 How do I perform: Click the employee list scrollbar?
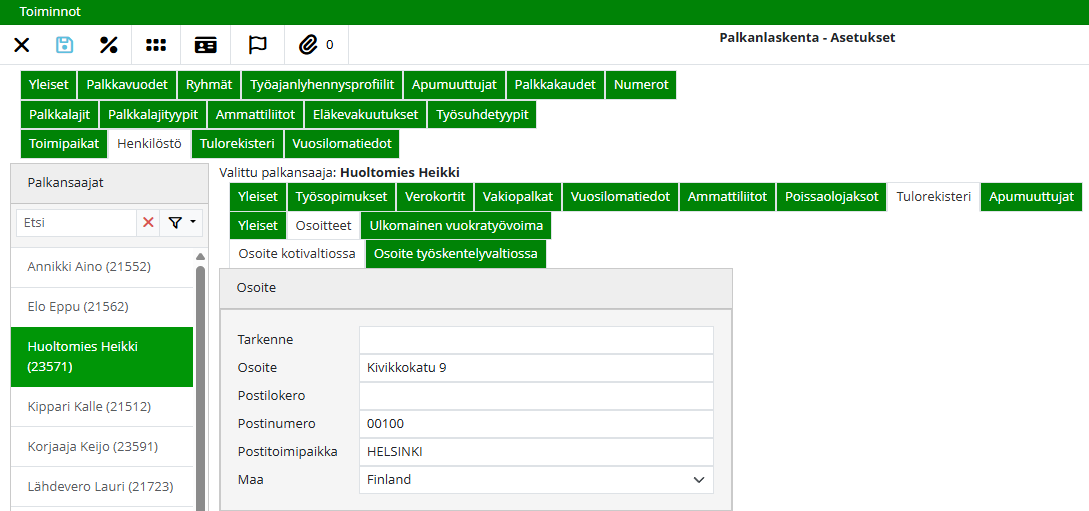pyautogui.click(x=200, y=380)
